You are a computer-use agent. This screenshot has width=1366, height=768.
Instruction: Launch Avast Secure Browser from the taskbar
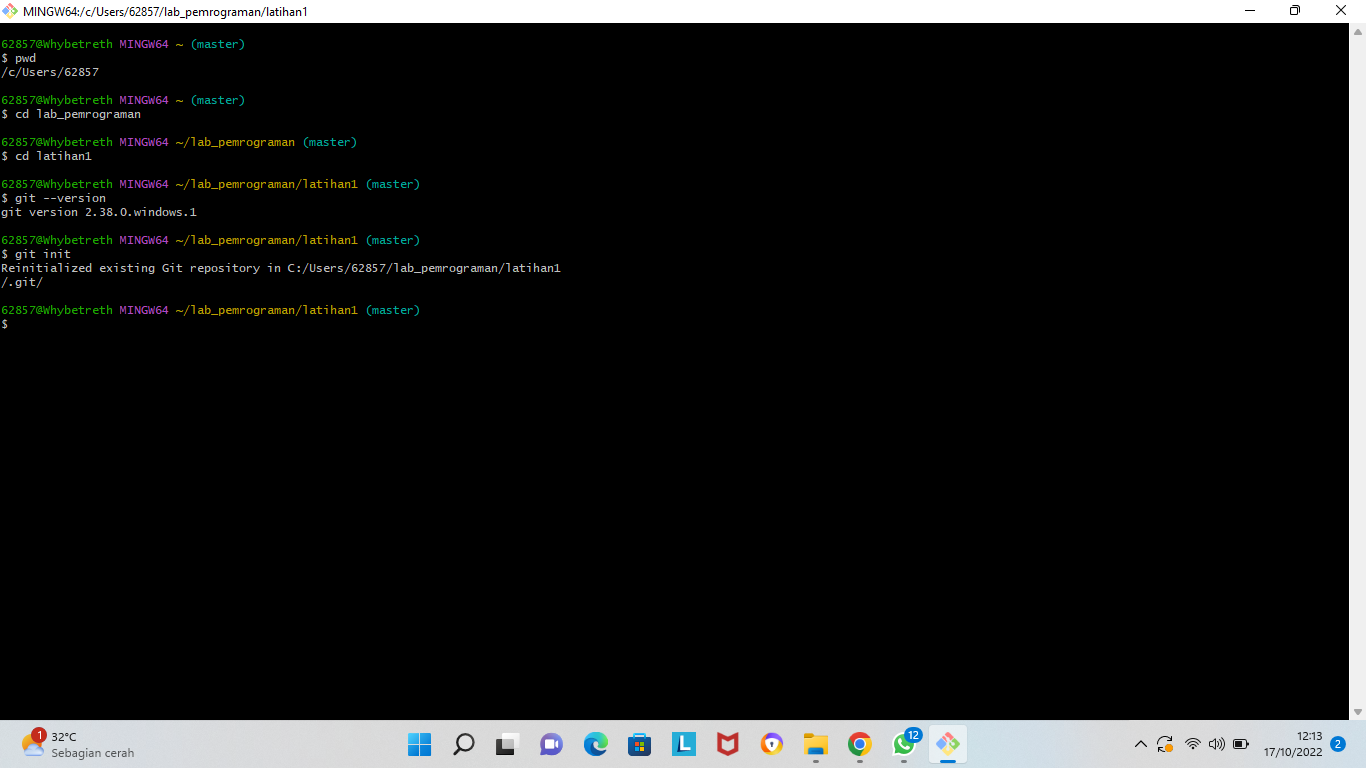coord(771,744)
